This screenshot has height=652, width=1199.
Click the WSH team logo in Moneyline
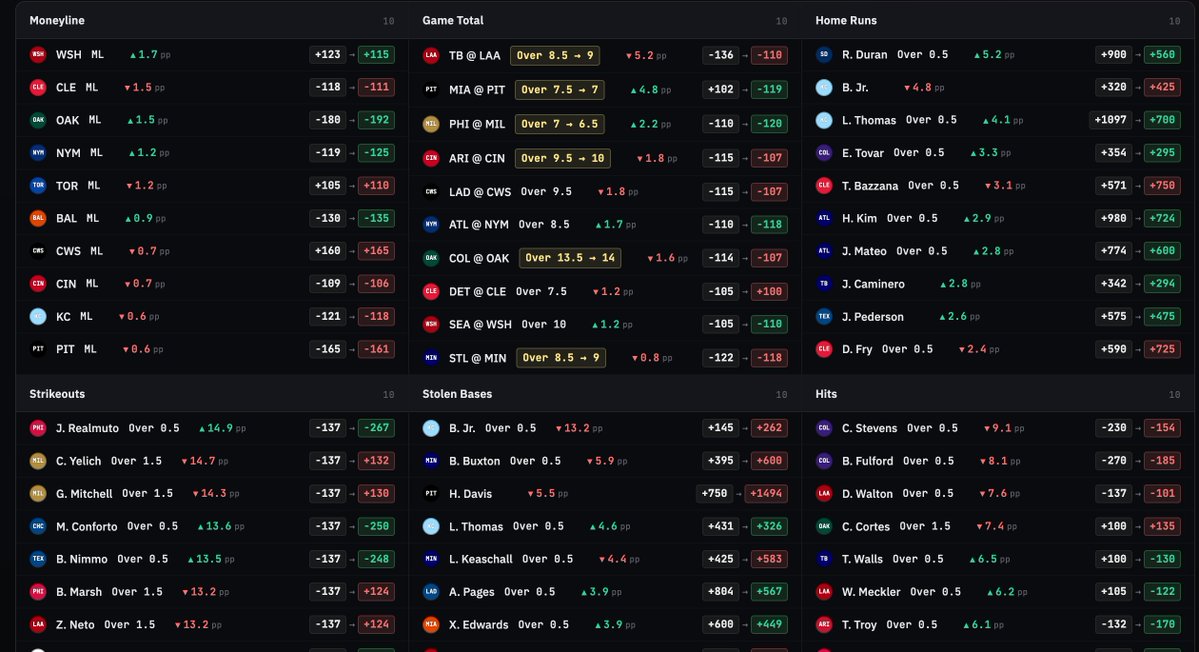point(37,54)
